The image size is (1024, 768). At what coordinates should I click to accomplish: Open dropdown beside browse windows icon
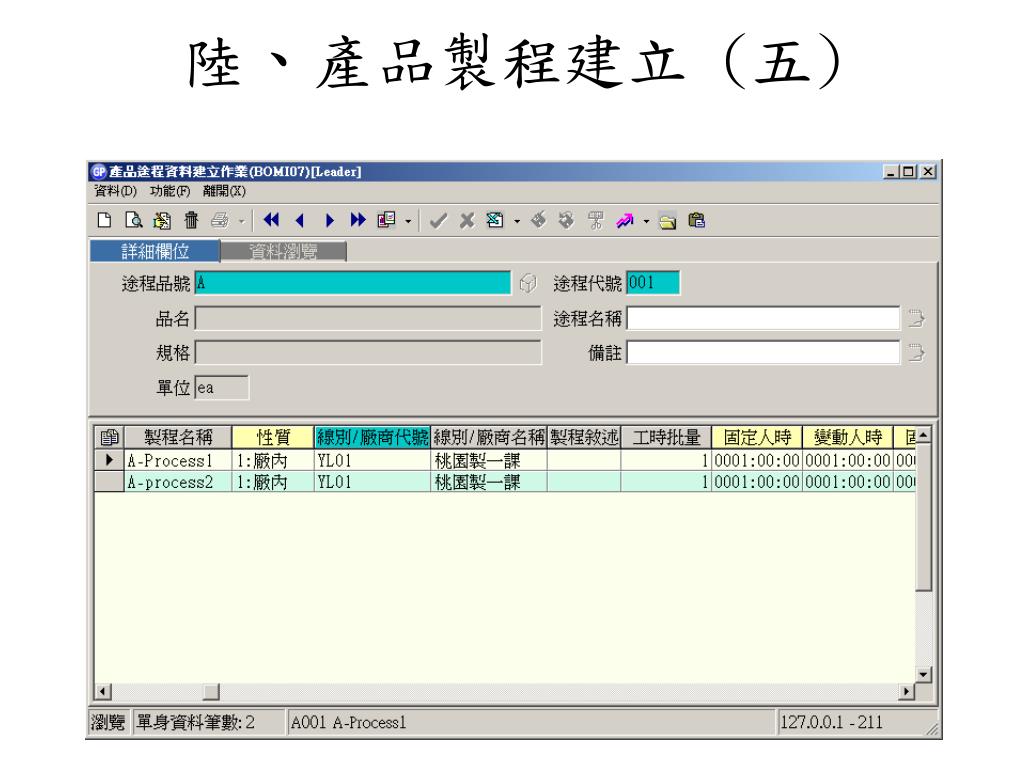point(408,221)
